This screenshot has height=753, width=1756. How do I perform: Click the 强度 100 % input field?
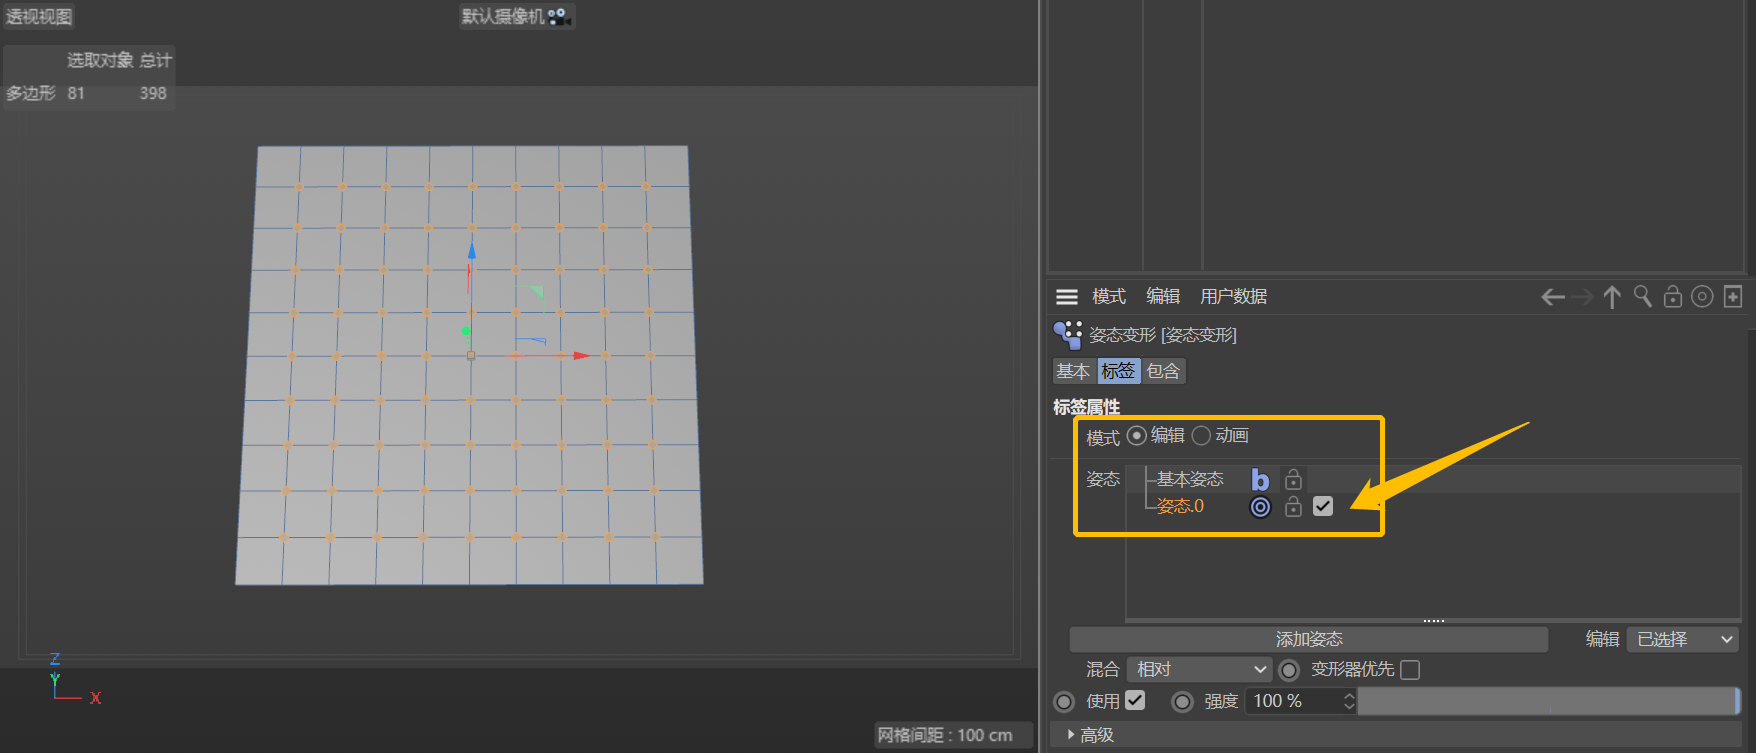coord(1293,702)
